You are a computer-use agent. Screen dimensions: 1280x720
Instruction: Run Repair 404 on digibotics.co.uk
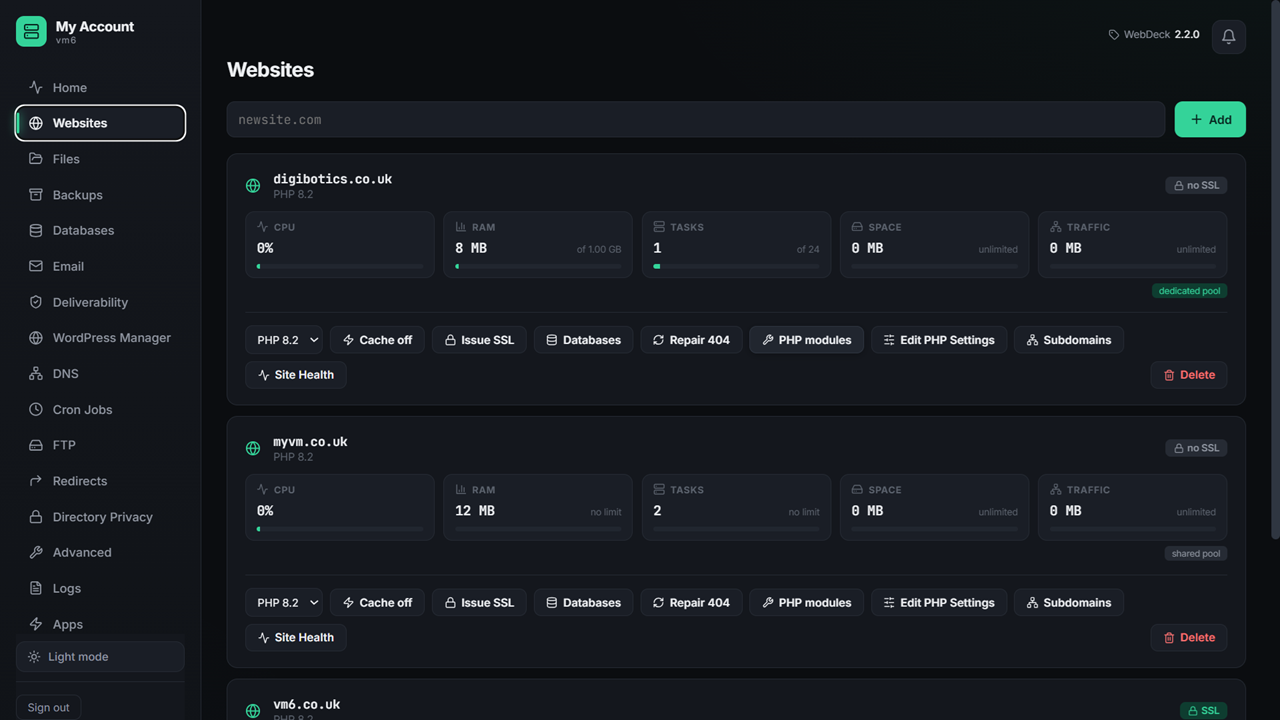pos(691,340)
